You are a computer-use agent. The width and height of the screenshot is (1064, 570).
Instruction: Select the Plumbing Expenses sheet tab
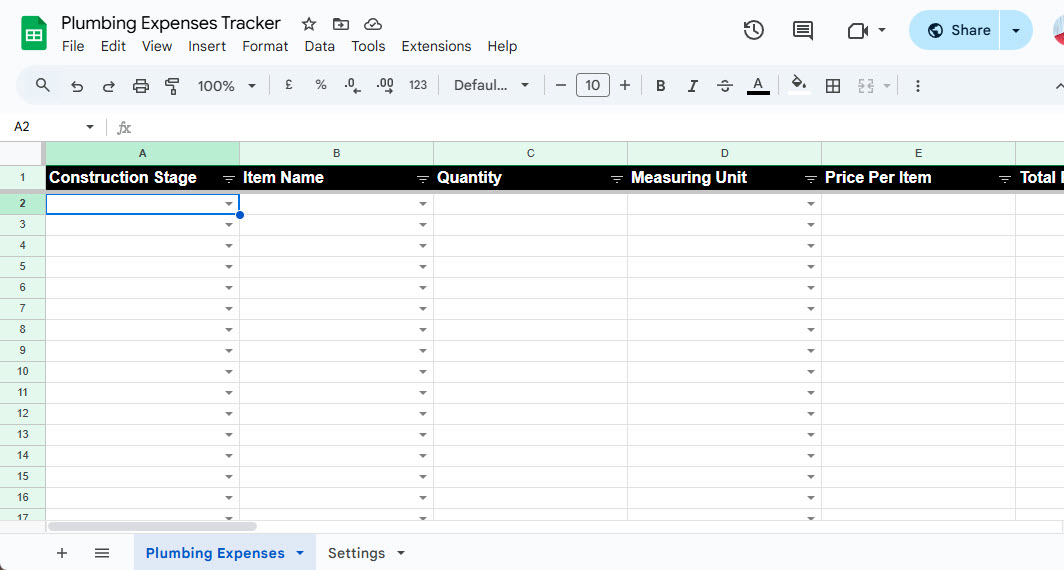(215, 553)
